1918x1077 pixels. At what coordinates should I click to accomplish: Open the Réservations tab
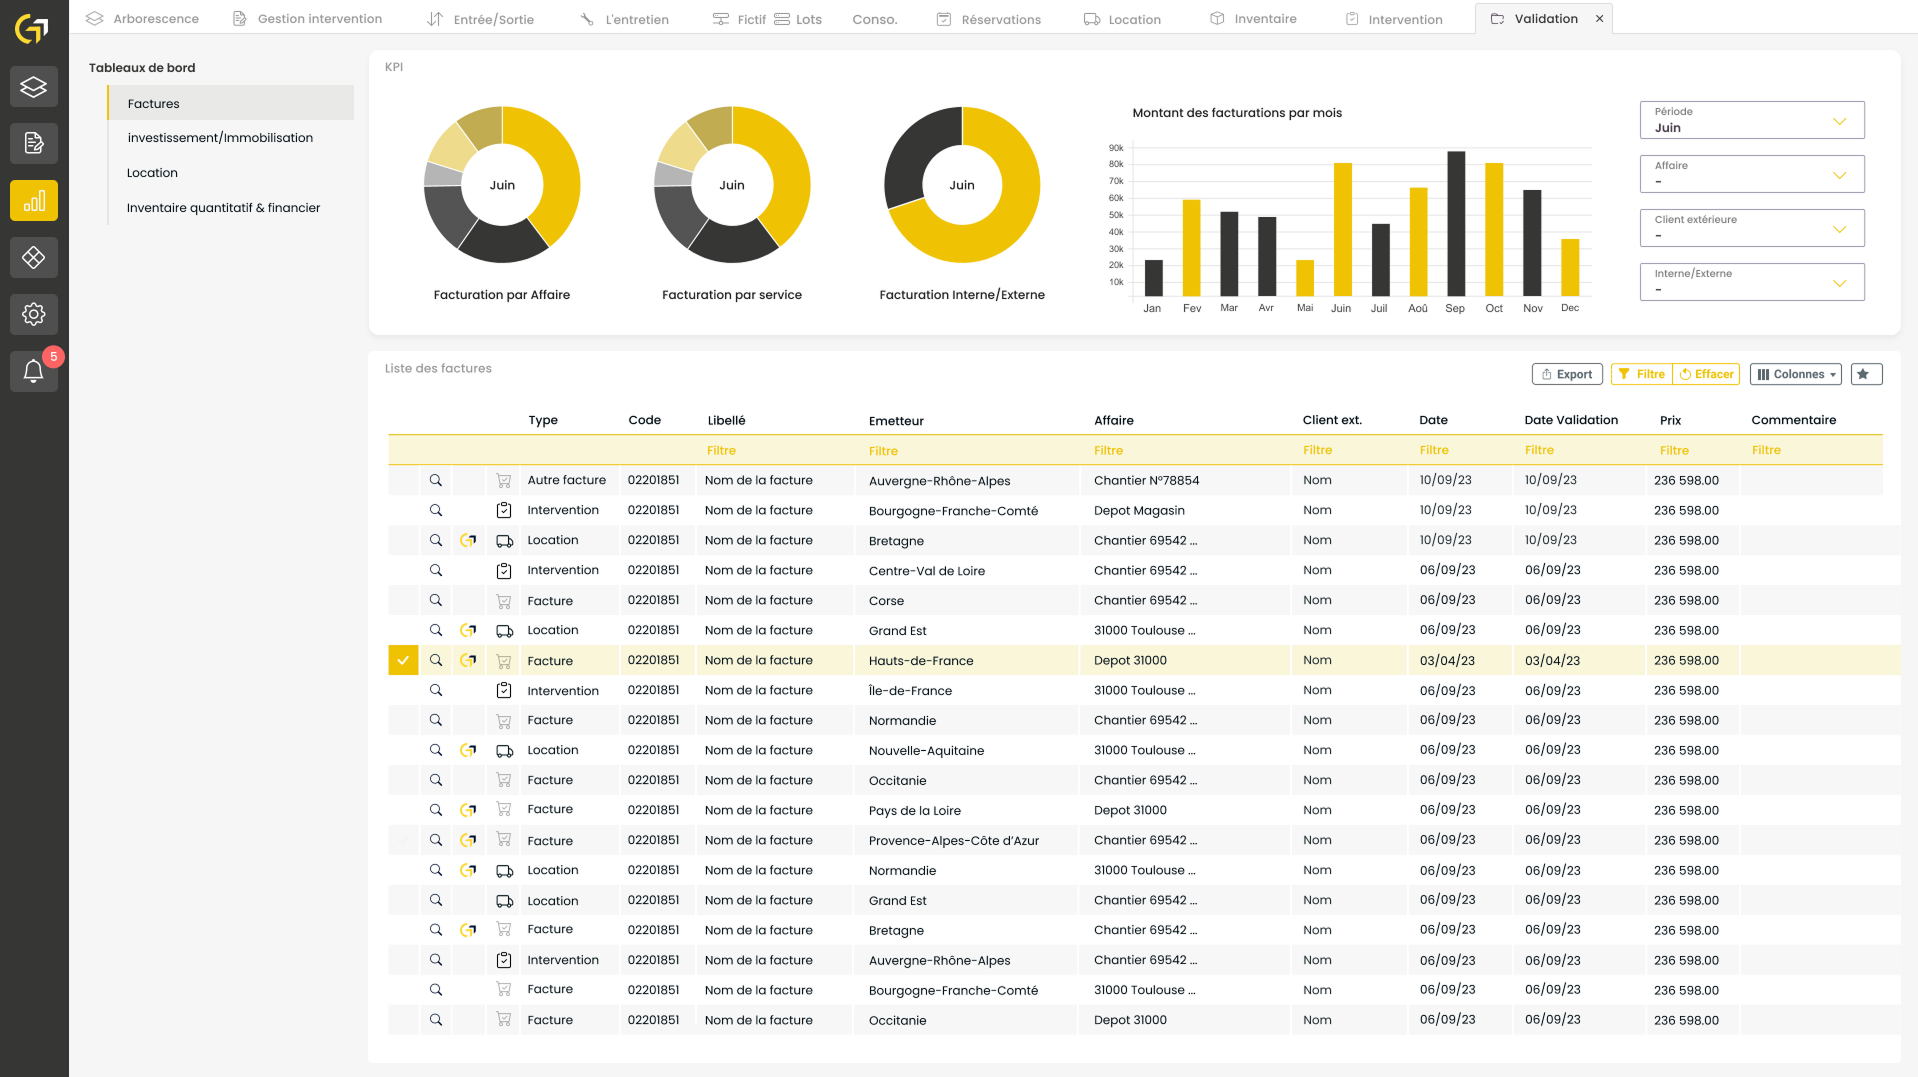tap(989, 19)
